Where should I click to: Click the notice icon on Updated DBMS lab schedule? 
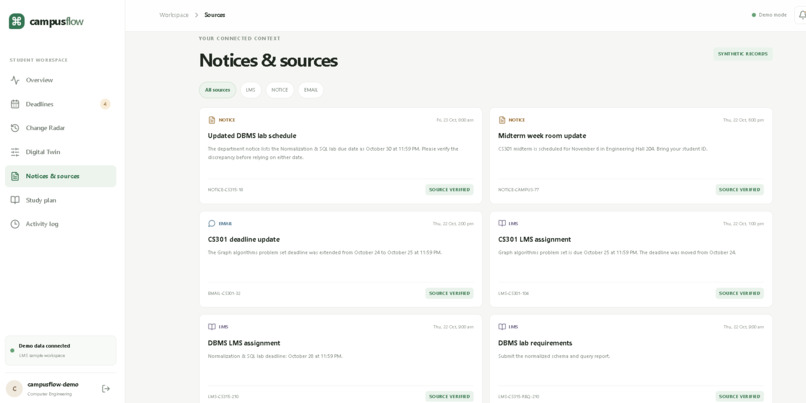point(212,120)
